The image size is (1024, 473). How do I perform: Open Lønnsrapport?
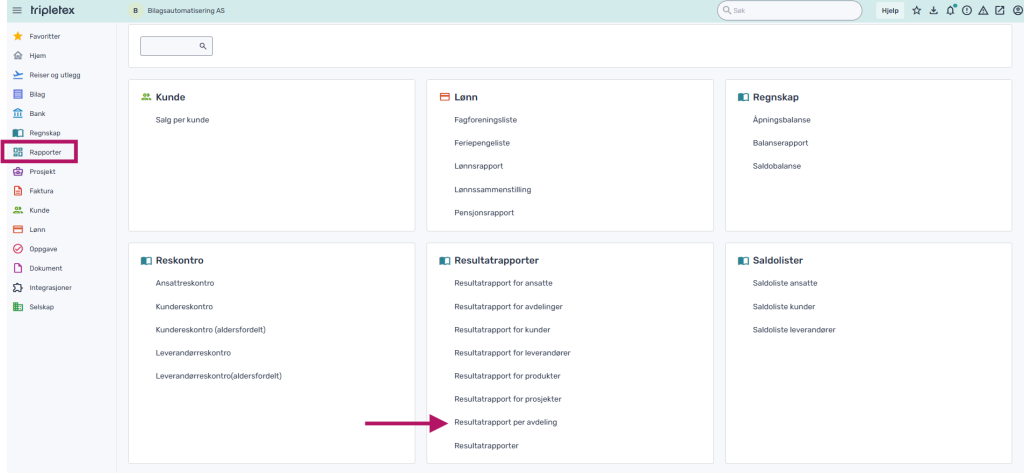coord(479,167)
